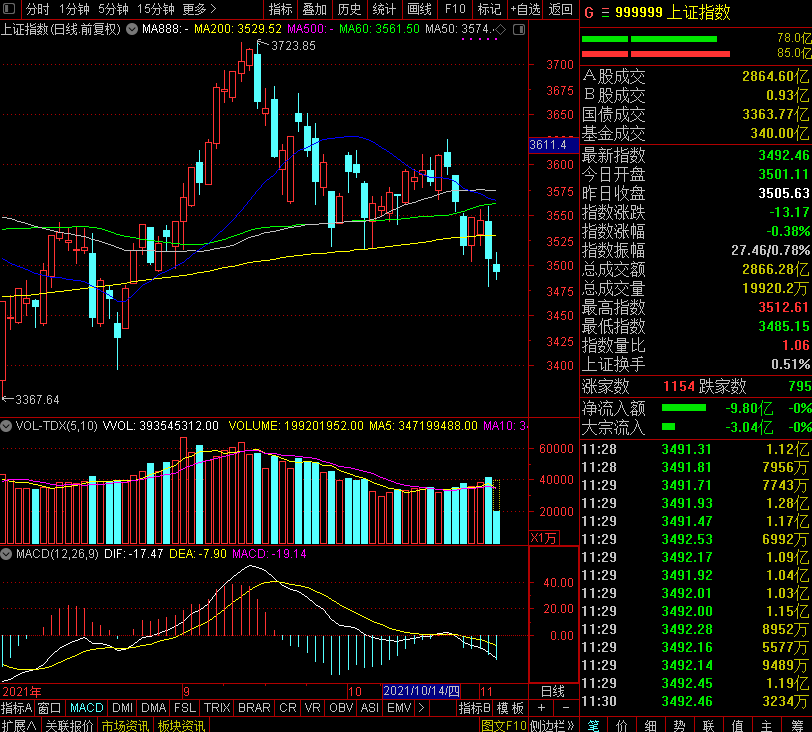Open the 统计 statistics menu
Screen dimensions: 812x732
pyautogui.click(x=384, y=9)
